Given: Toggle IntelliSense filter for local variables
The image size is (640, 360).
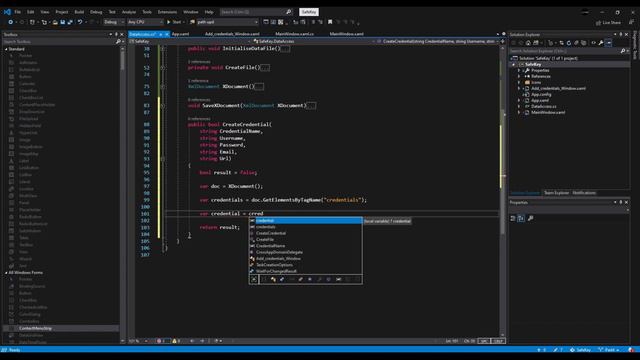Looking at the screenshot, I should point(338,279).
